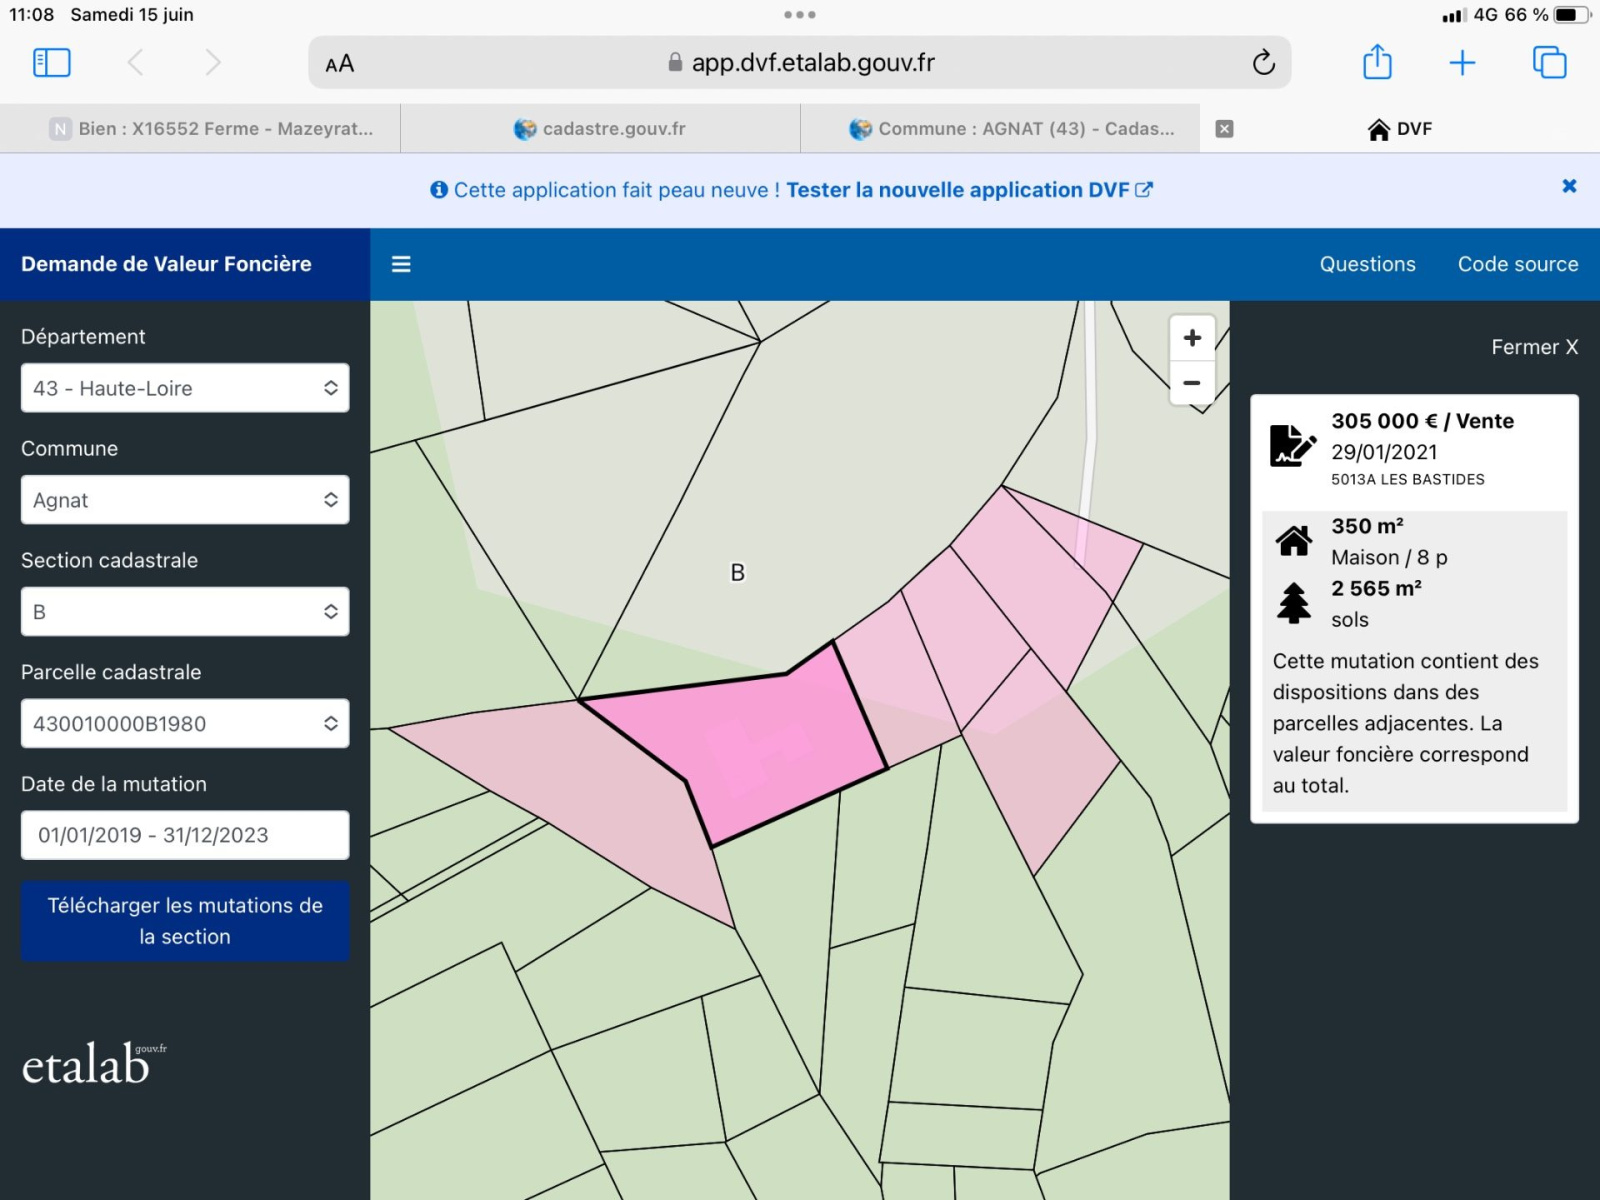Screen dimensions: 1600x1200
Task: Click the Date de la mutation field
Action: click(185, 835)
